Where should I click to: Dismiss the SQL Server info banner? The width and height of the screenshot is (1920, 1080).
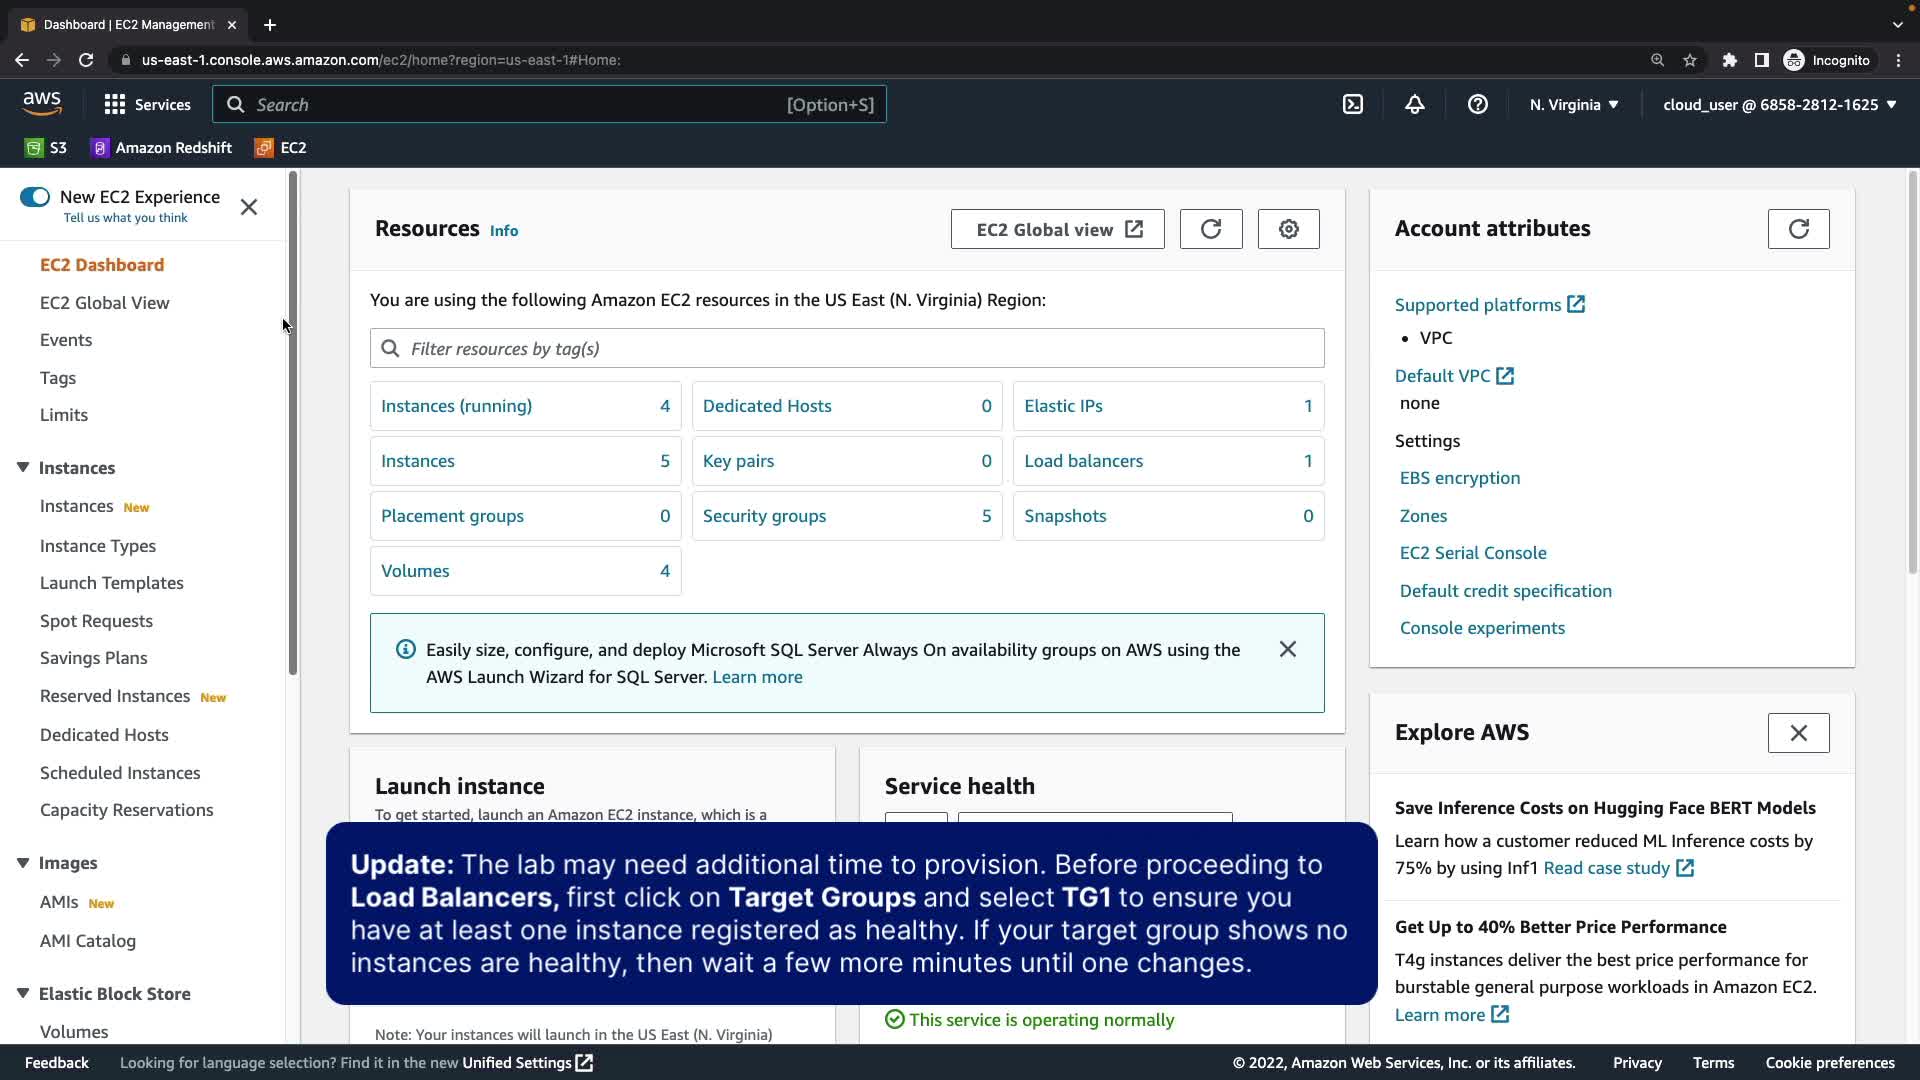1287,650
